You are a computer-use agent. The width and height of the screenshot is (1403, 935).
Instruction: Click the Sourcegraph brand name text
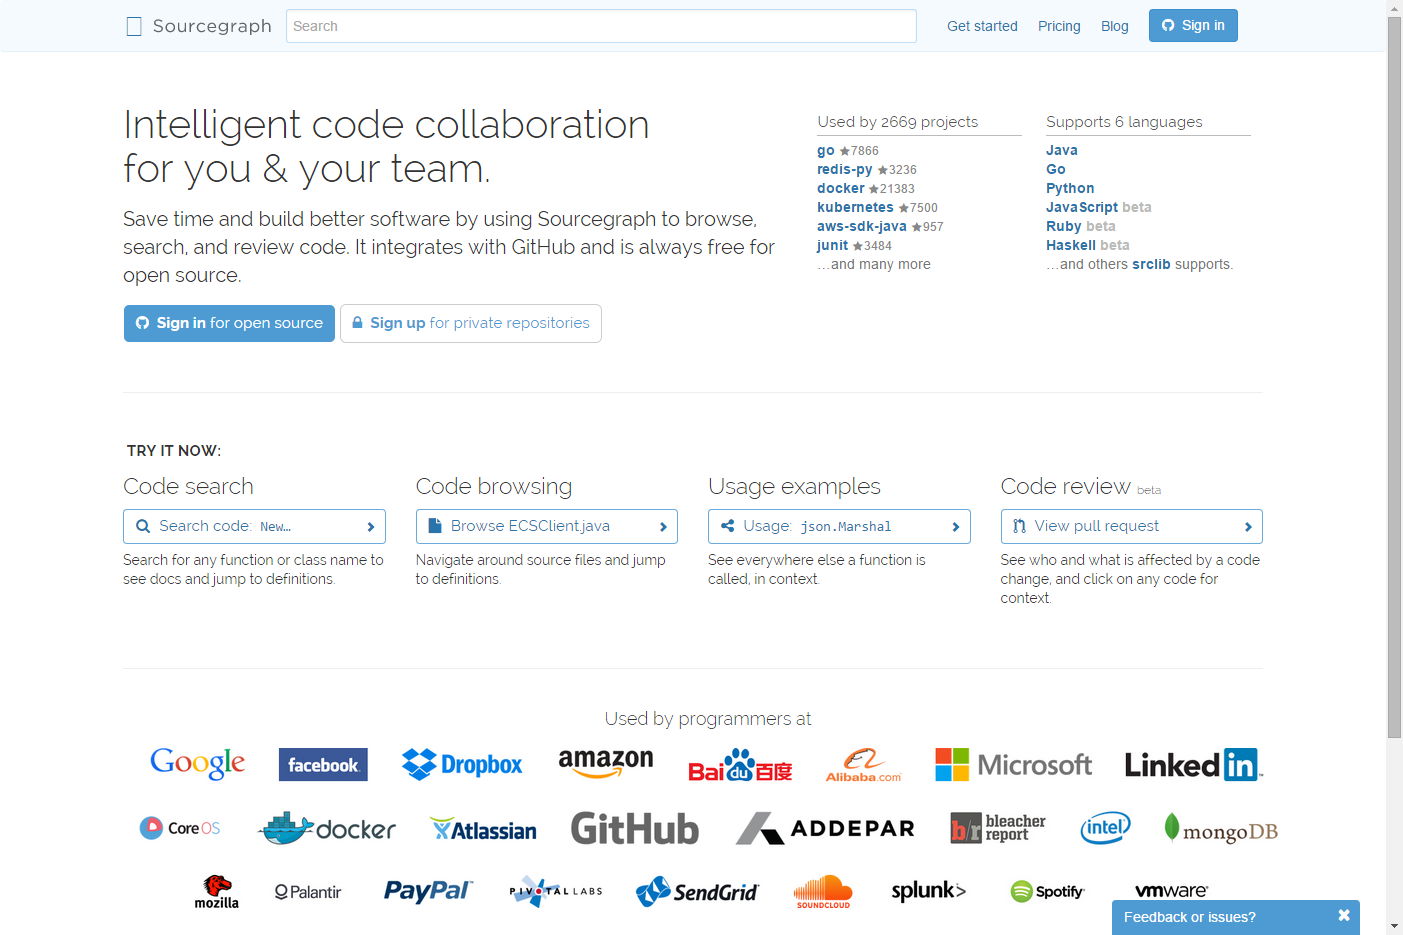(212, 26)
